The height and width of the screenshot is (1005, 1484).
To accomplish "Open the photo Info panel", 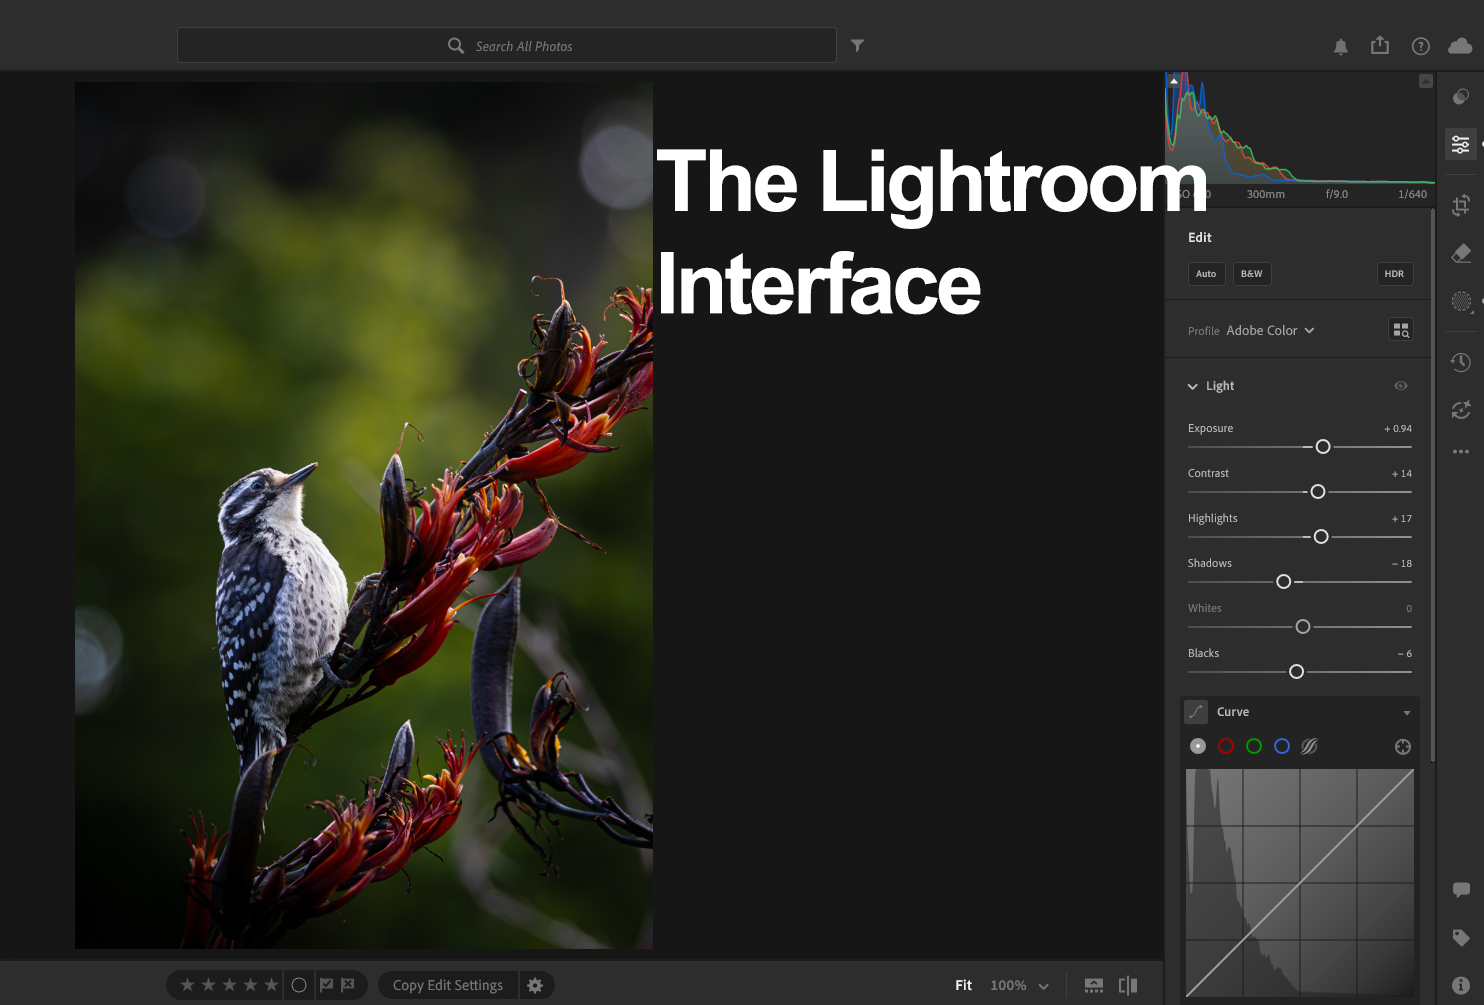I will point(1461,985).
